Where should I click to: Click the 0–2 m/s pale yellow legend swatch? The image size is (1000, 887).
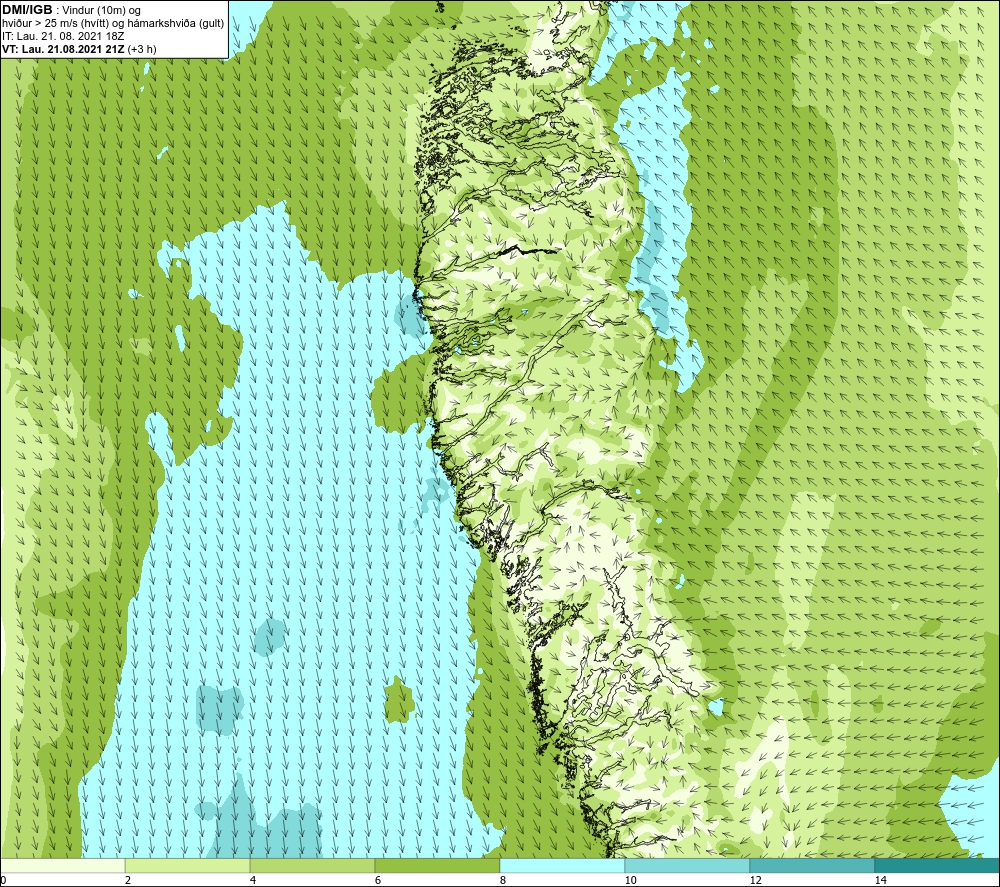click(x=62, y=866)
